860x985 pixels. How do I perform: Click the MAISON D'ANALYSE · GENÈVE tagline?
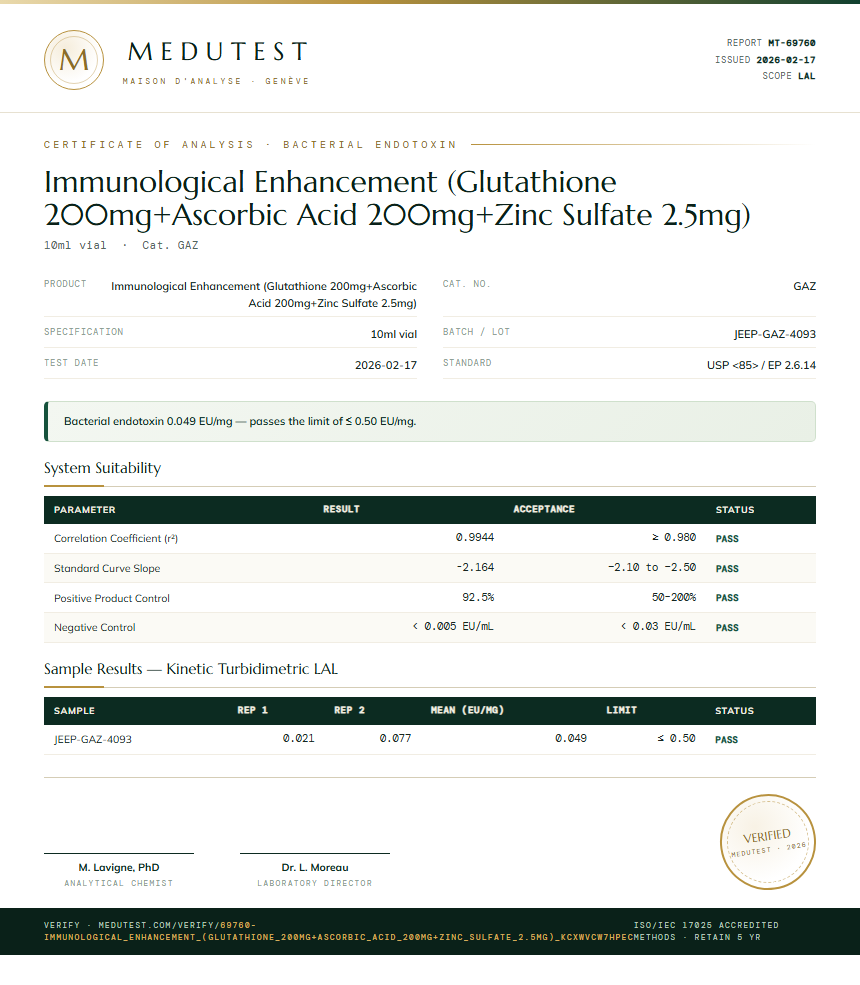point(216,81)
